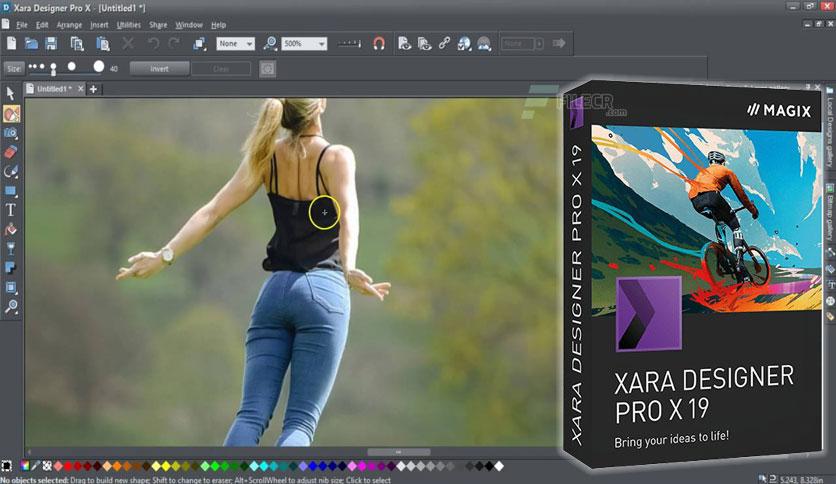Pick the bright yellow colour swatch
This screenshot has width=836, height=484.
pos(166,466)
